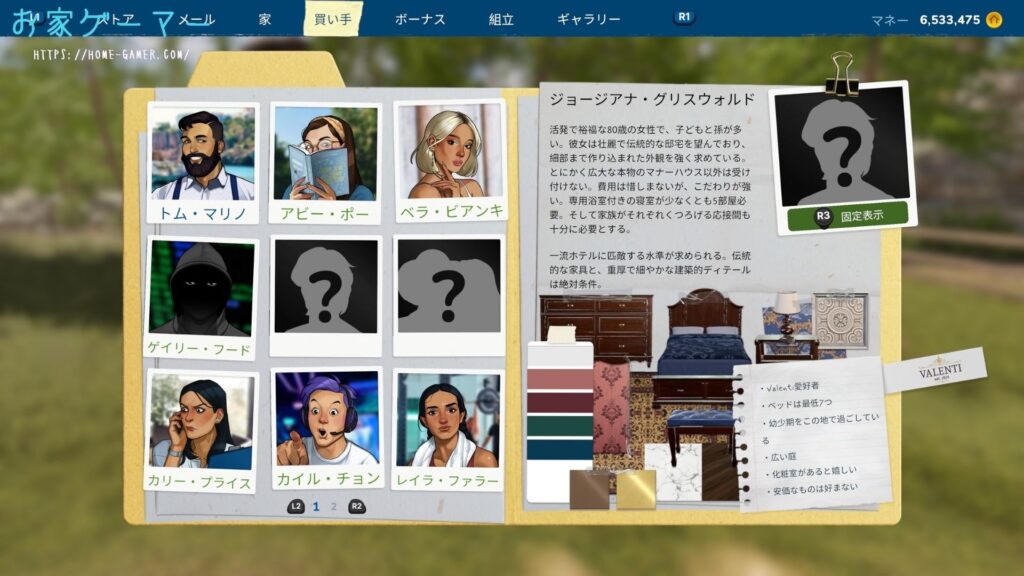Open the ギャラリー tab

click(x=588, y=20)
